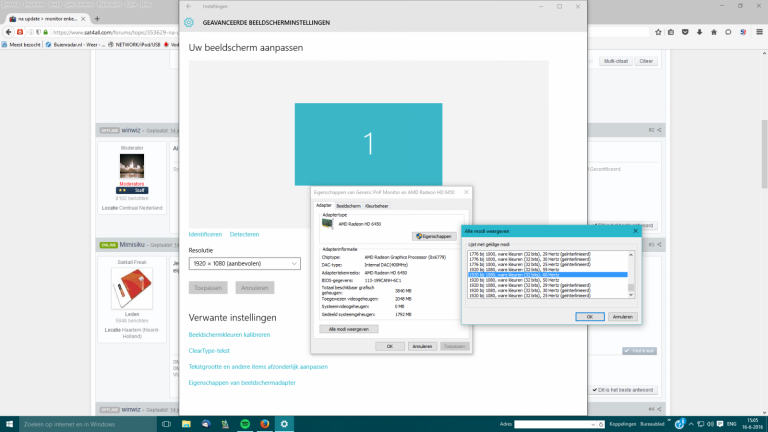Click the settings gear icon in header
This screenshot has width=768, height=432.
[189, 23]
